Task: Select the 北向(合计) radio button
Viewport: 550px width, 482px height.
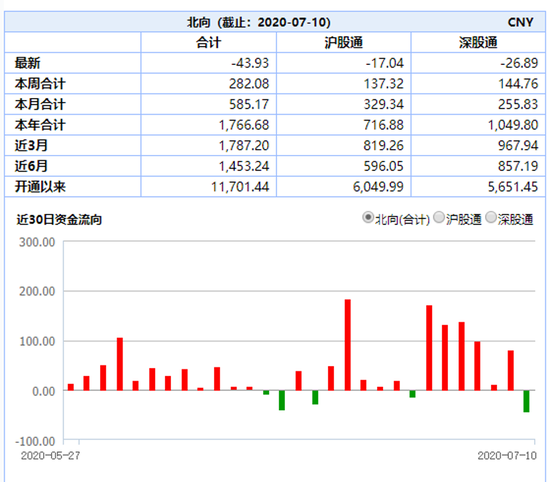Action: pos(368,218)
